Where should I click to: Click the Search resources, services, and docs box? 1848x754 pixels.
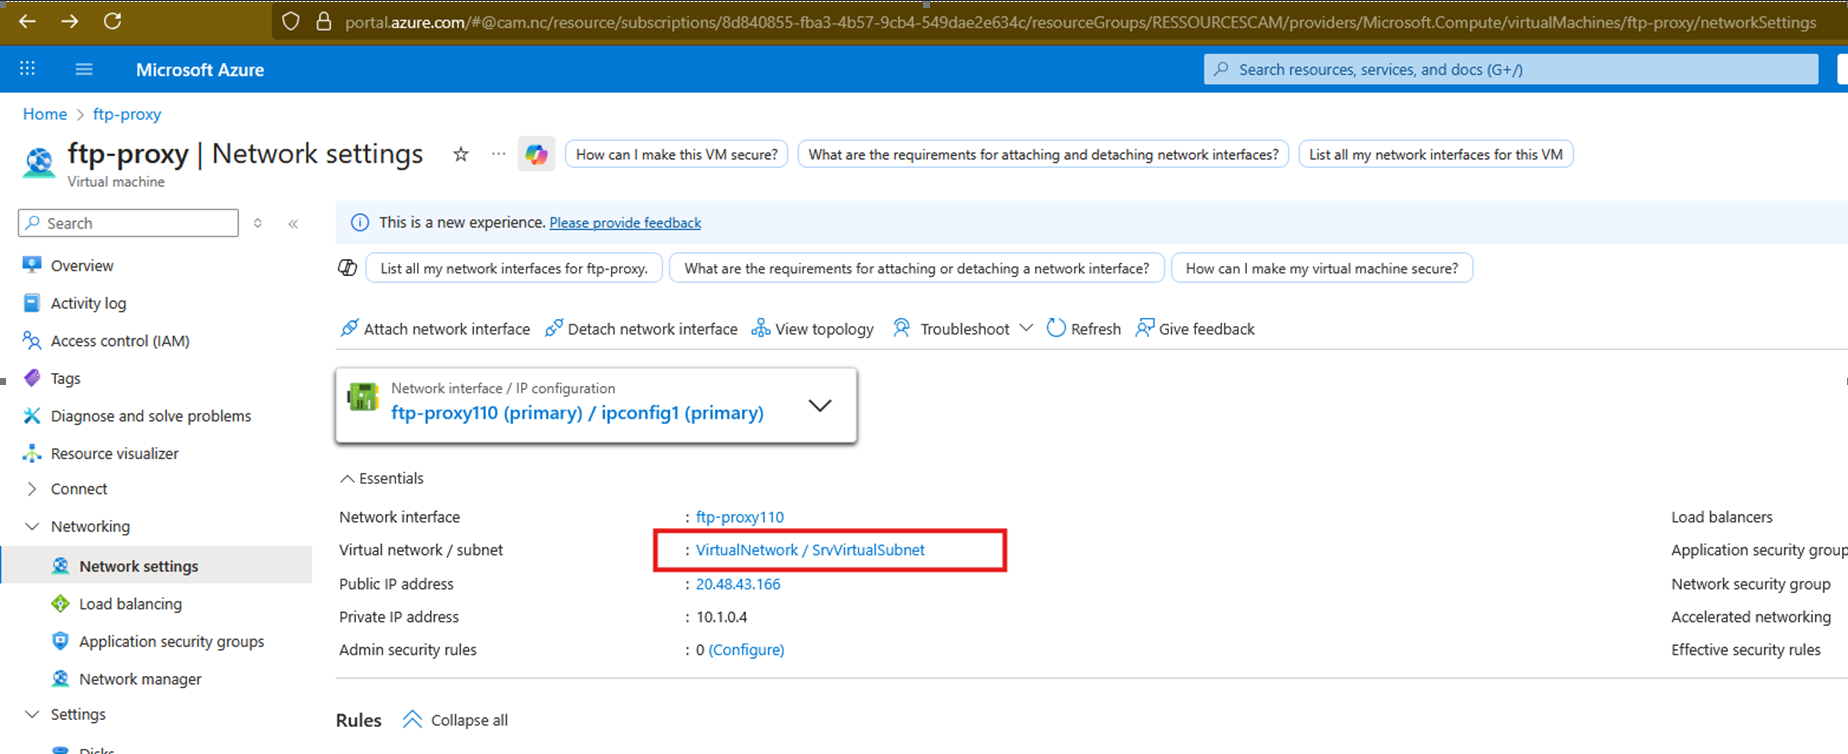tap(1510, 69)
